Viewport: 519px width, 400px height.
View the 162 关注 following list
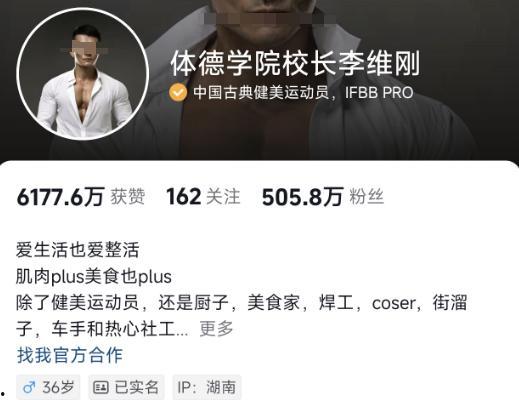tap(203, 197)
